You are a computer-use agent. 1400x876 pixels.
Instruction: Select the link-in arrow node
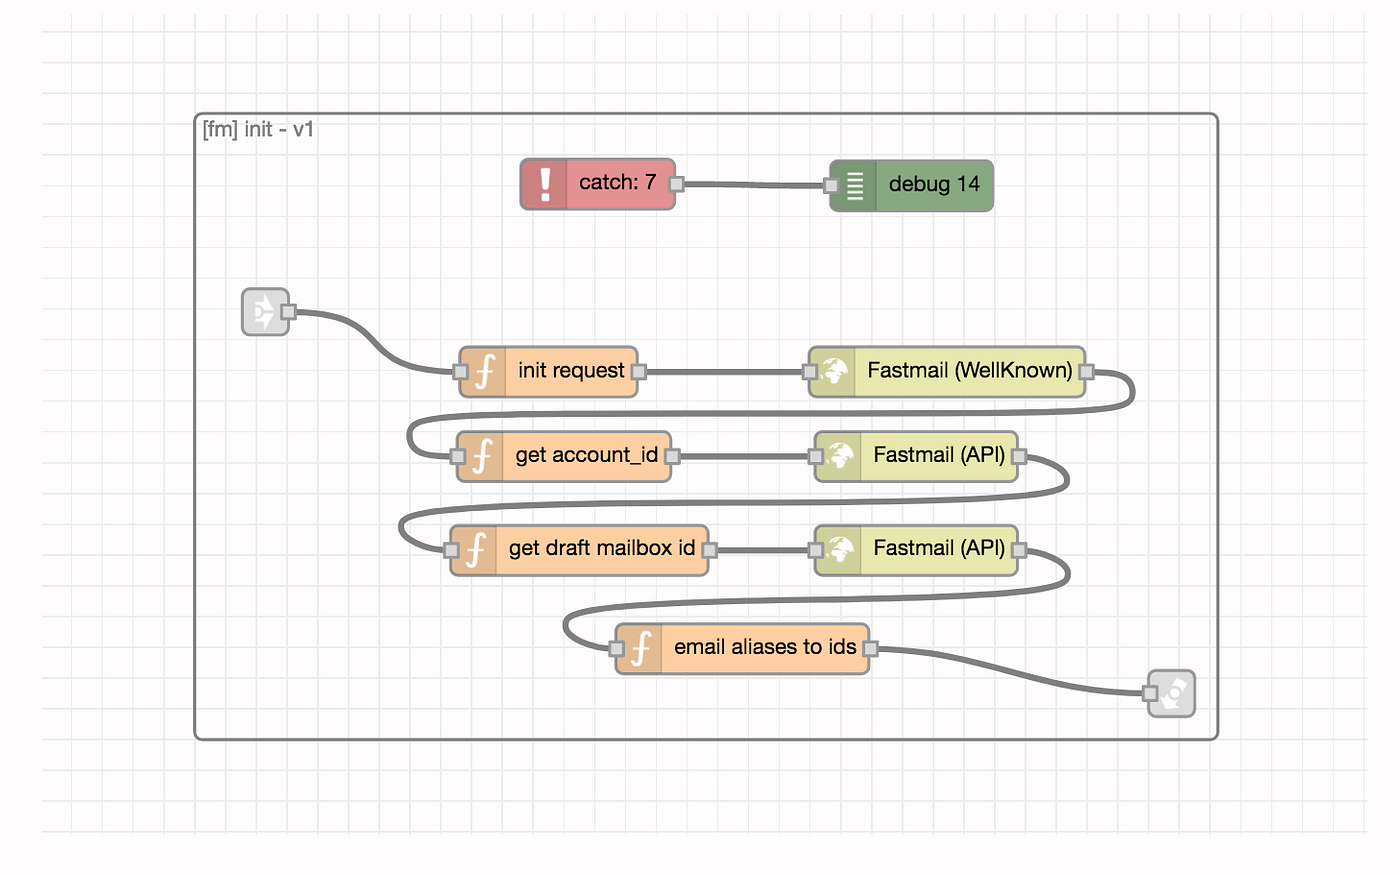[265, 312]
